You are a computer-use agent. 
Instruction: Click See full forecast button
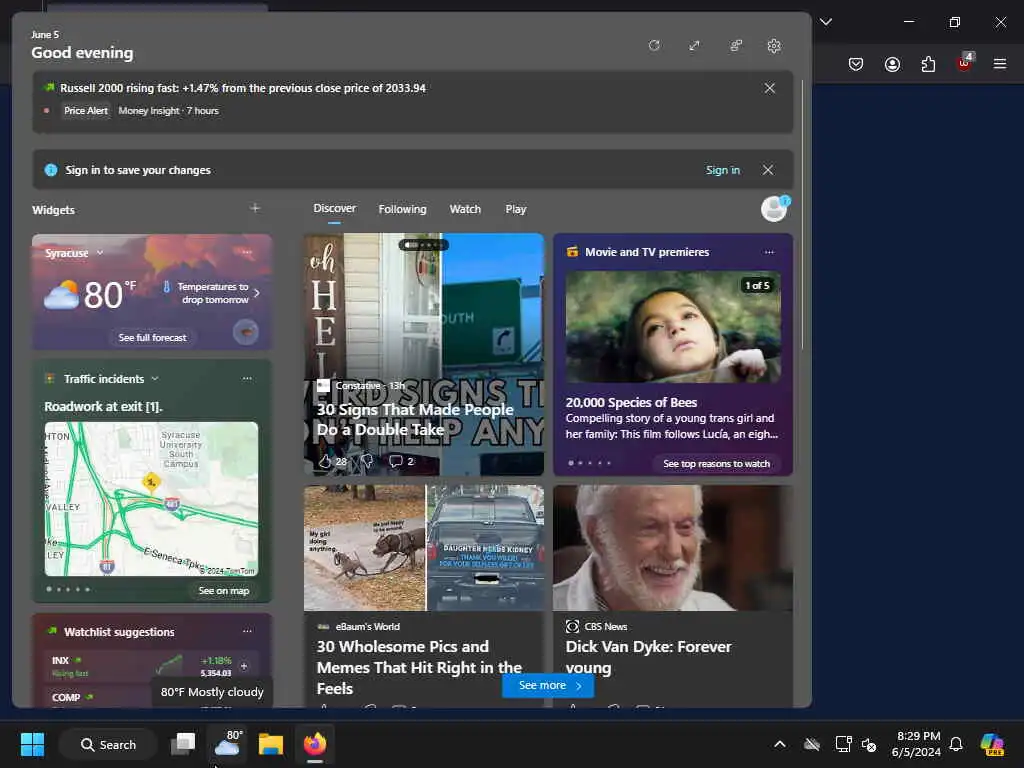click(x=152, y=338)
